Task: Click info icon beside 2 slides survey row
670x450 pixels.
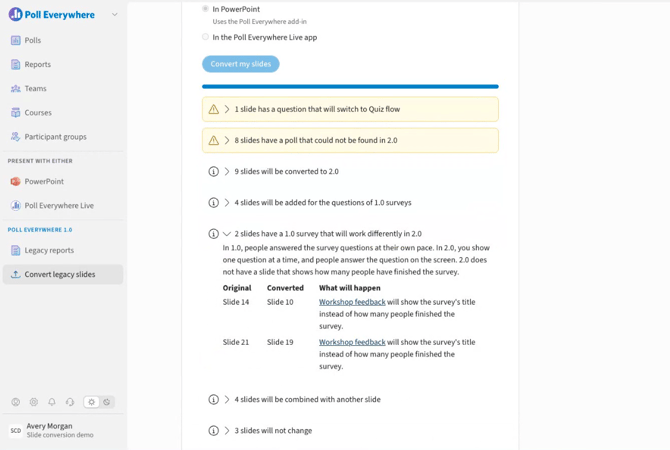Action: 214,234
